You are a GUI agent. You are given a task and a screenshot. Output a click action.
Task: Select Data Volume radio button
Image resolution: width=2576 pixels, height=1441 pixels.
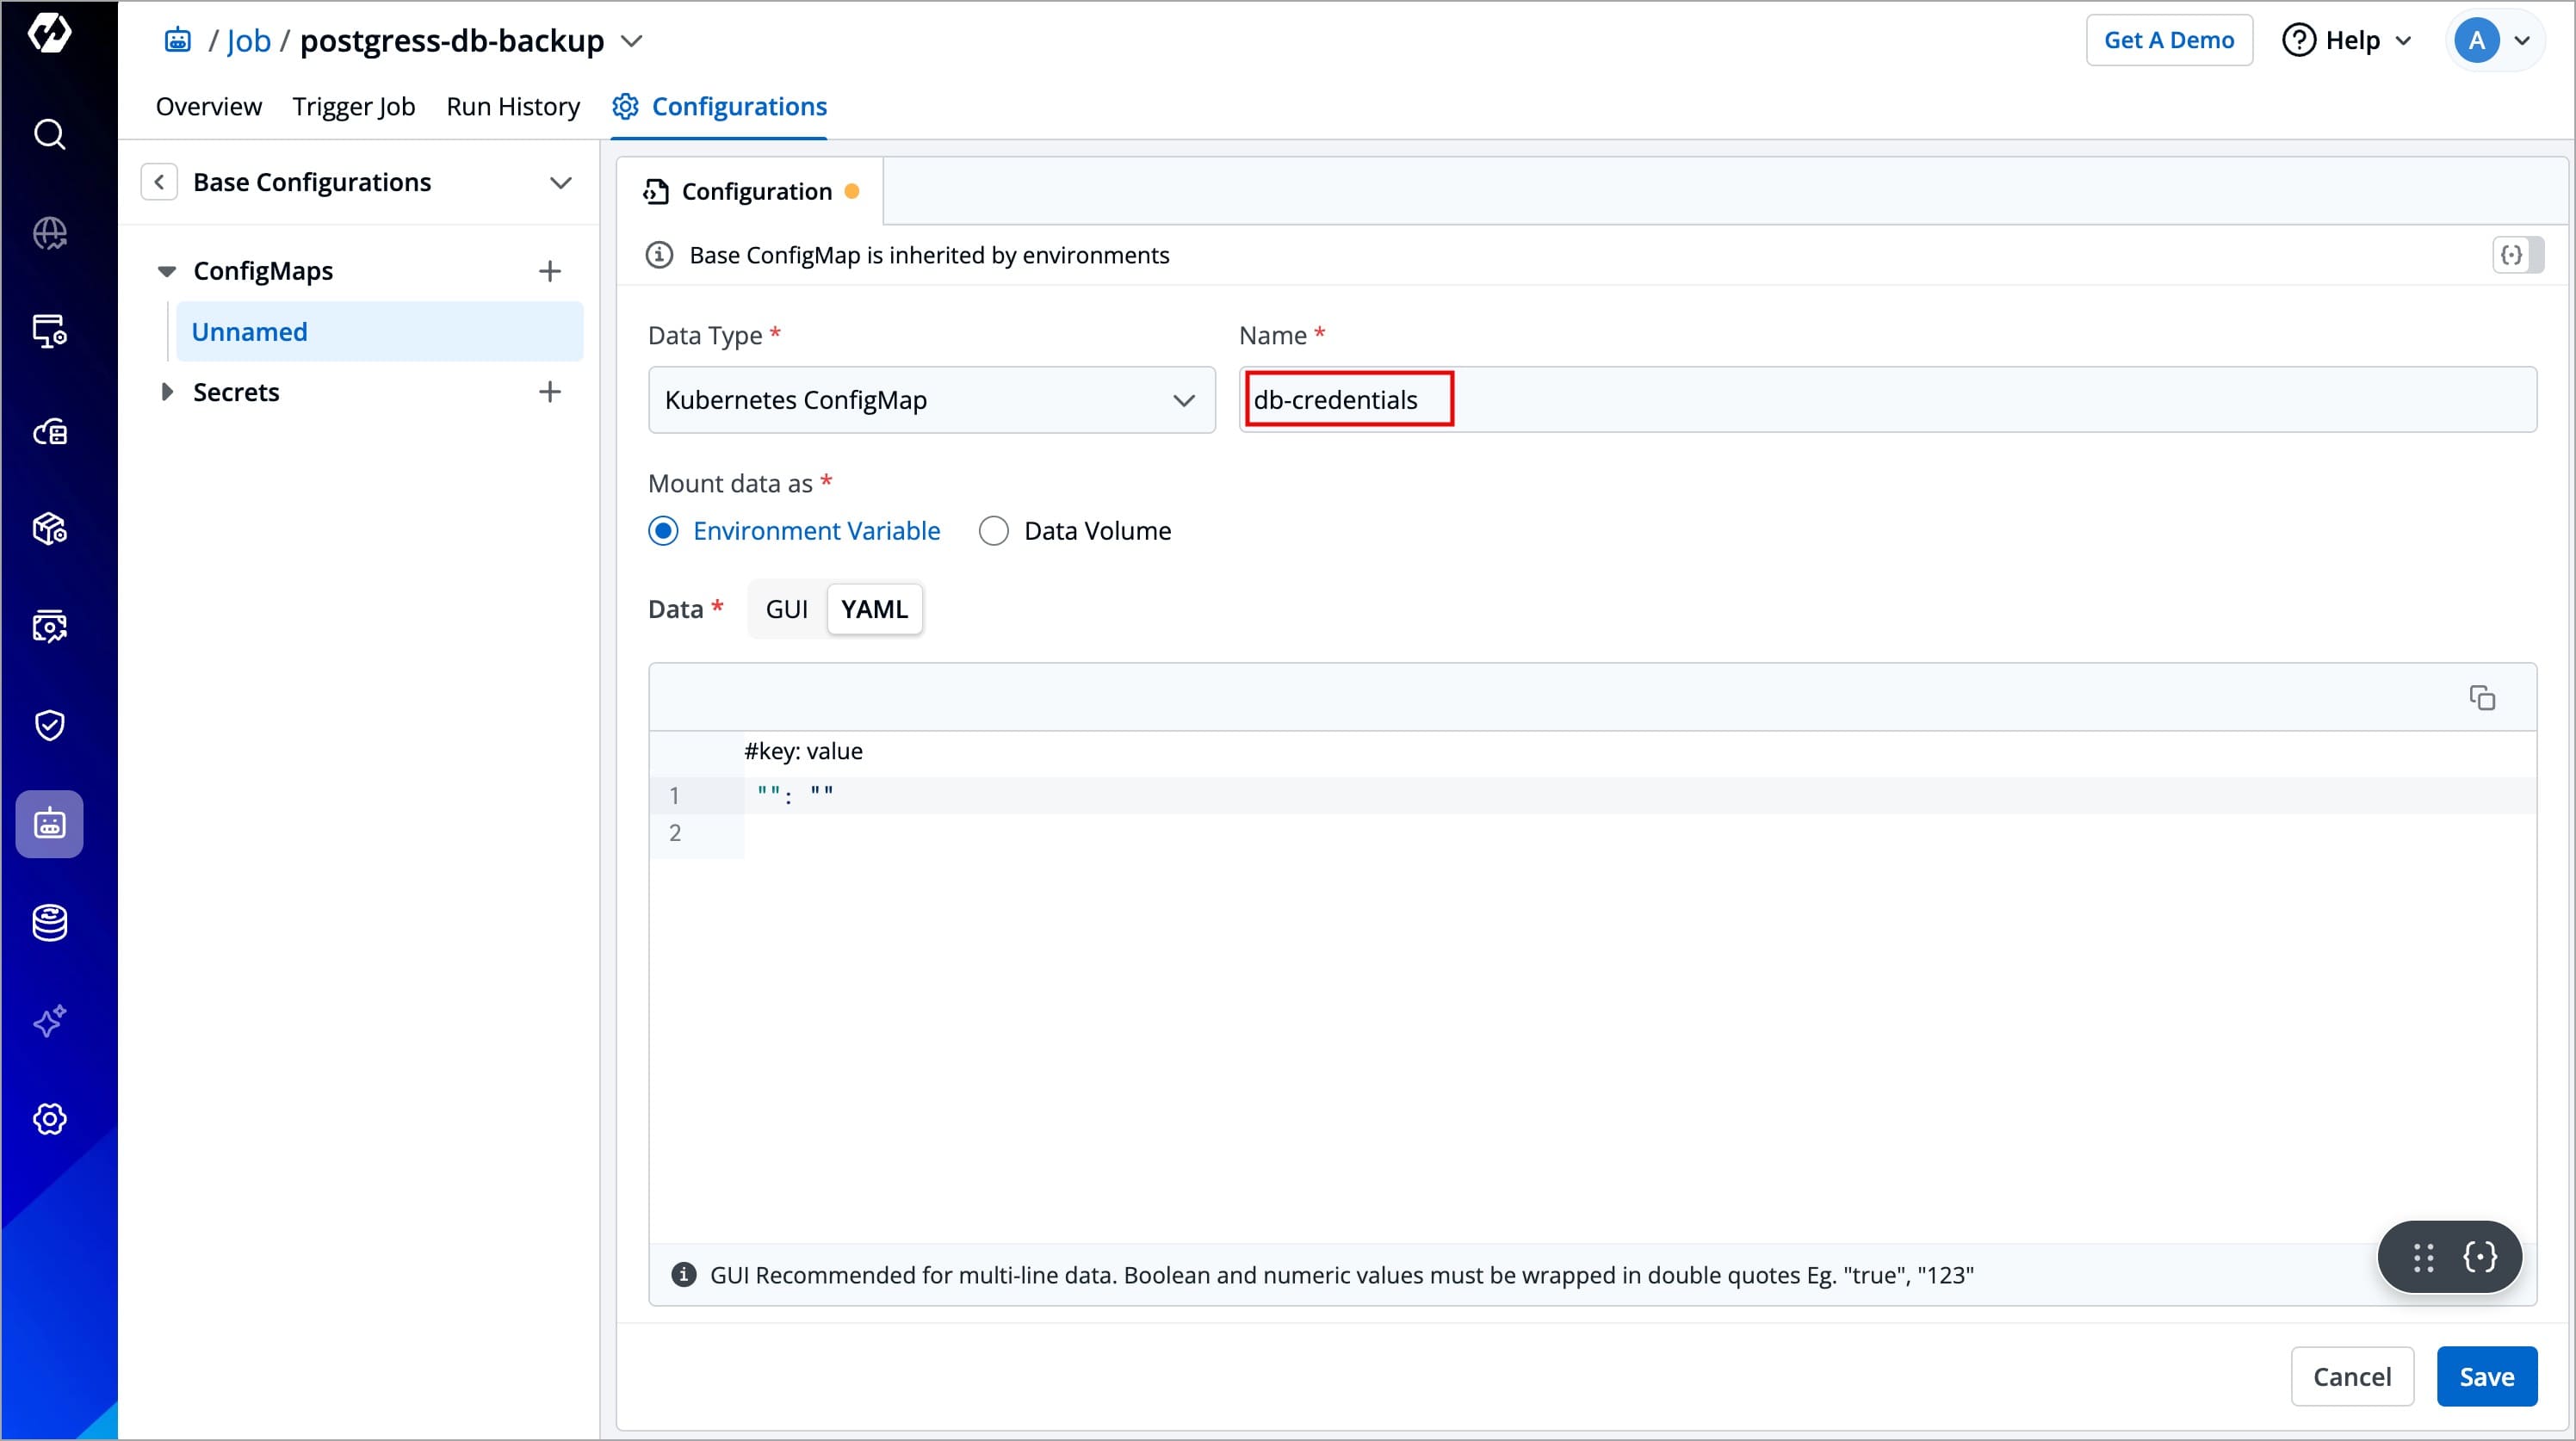[x=993, y=531]
